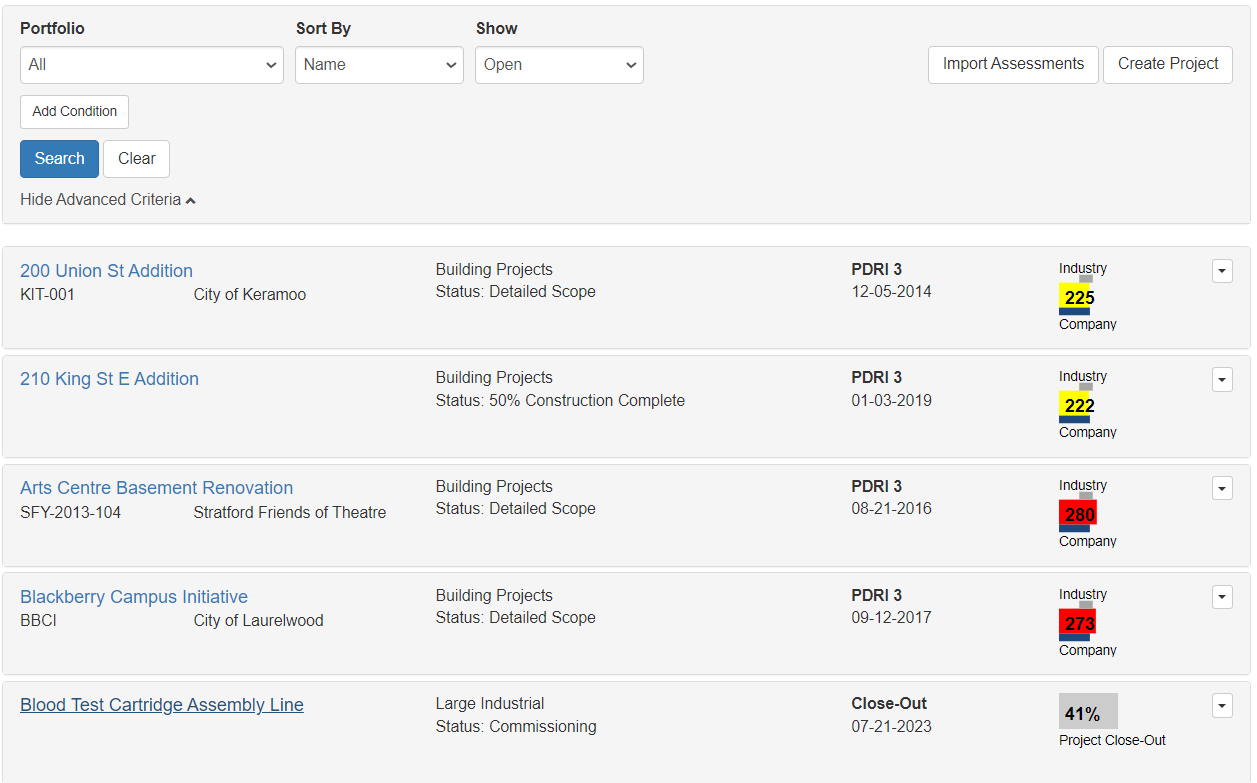Screen dimensions: 1257x783
Task: Open Blood Test Cartridge Assembly Line project
Action: 162,705
